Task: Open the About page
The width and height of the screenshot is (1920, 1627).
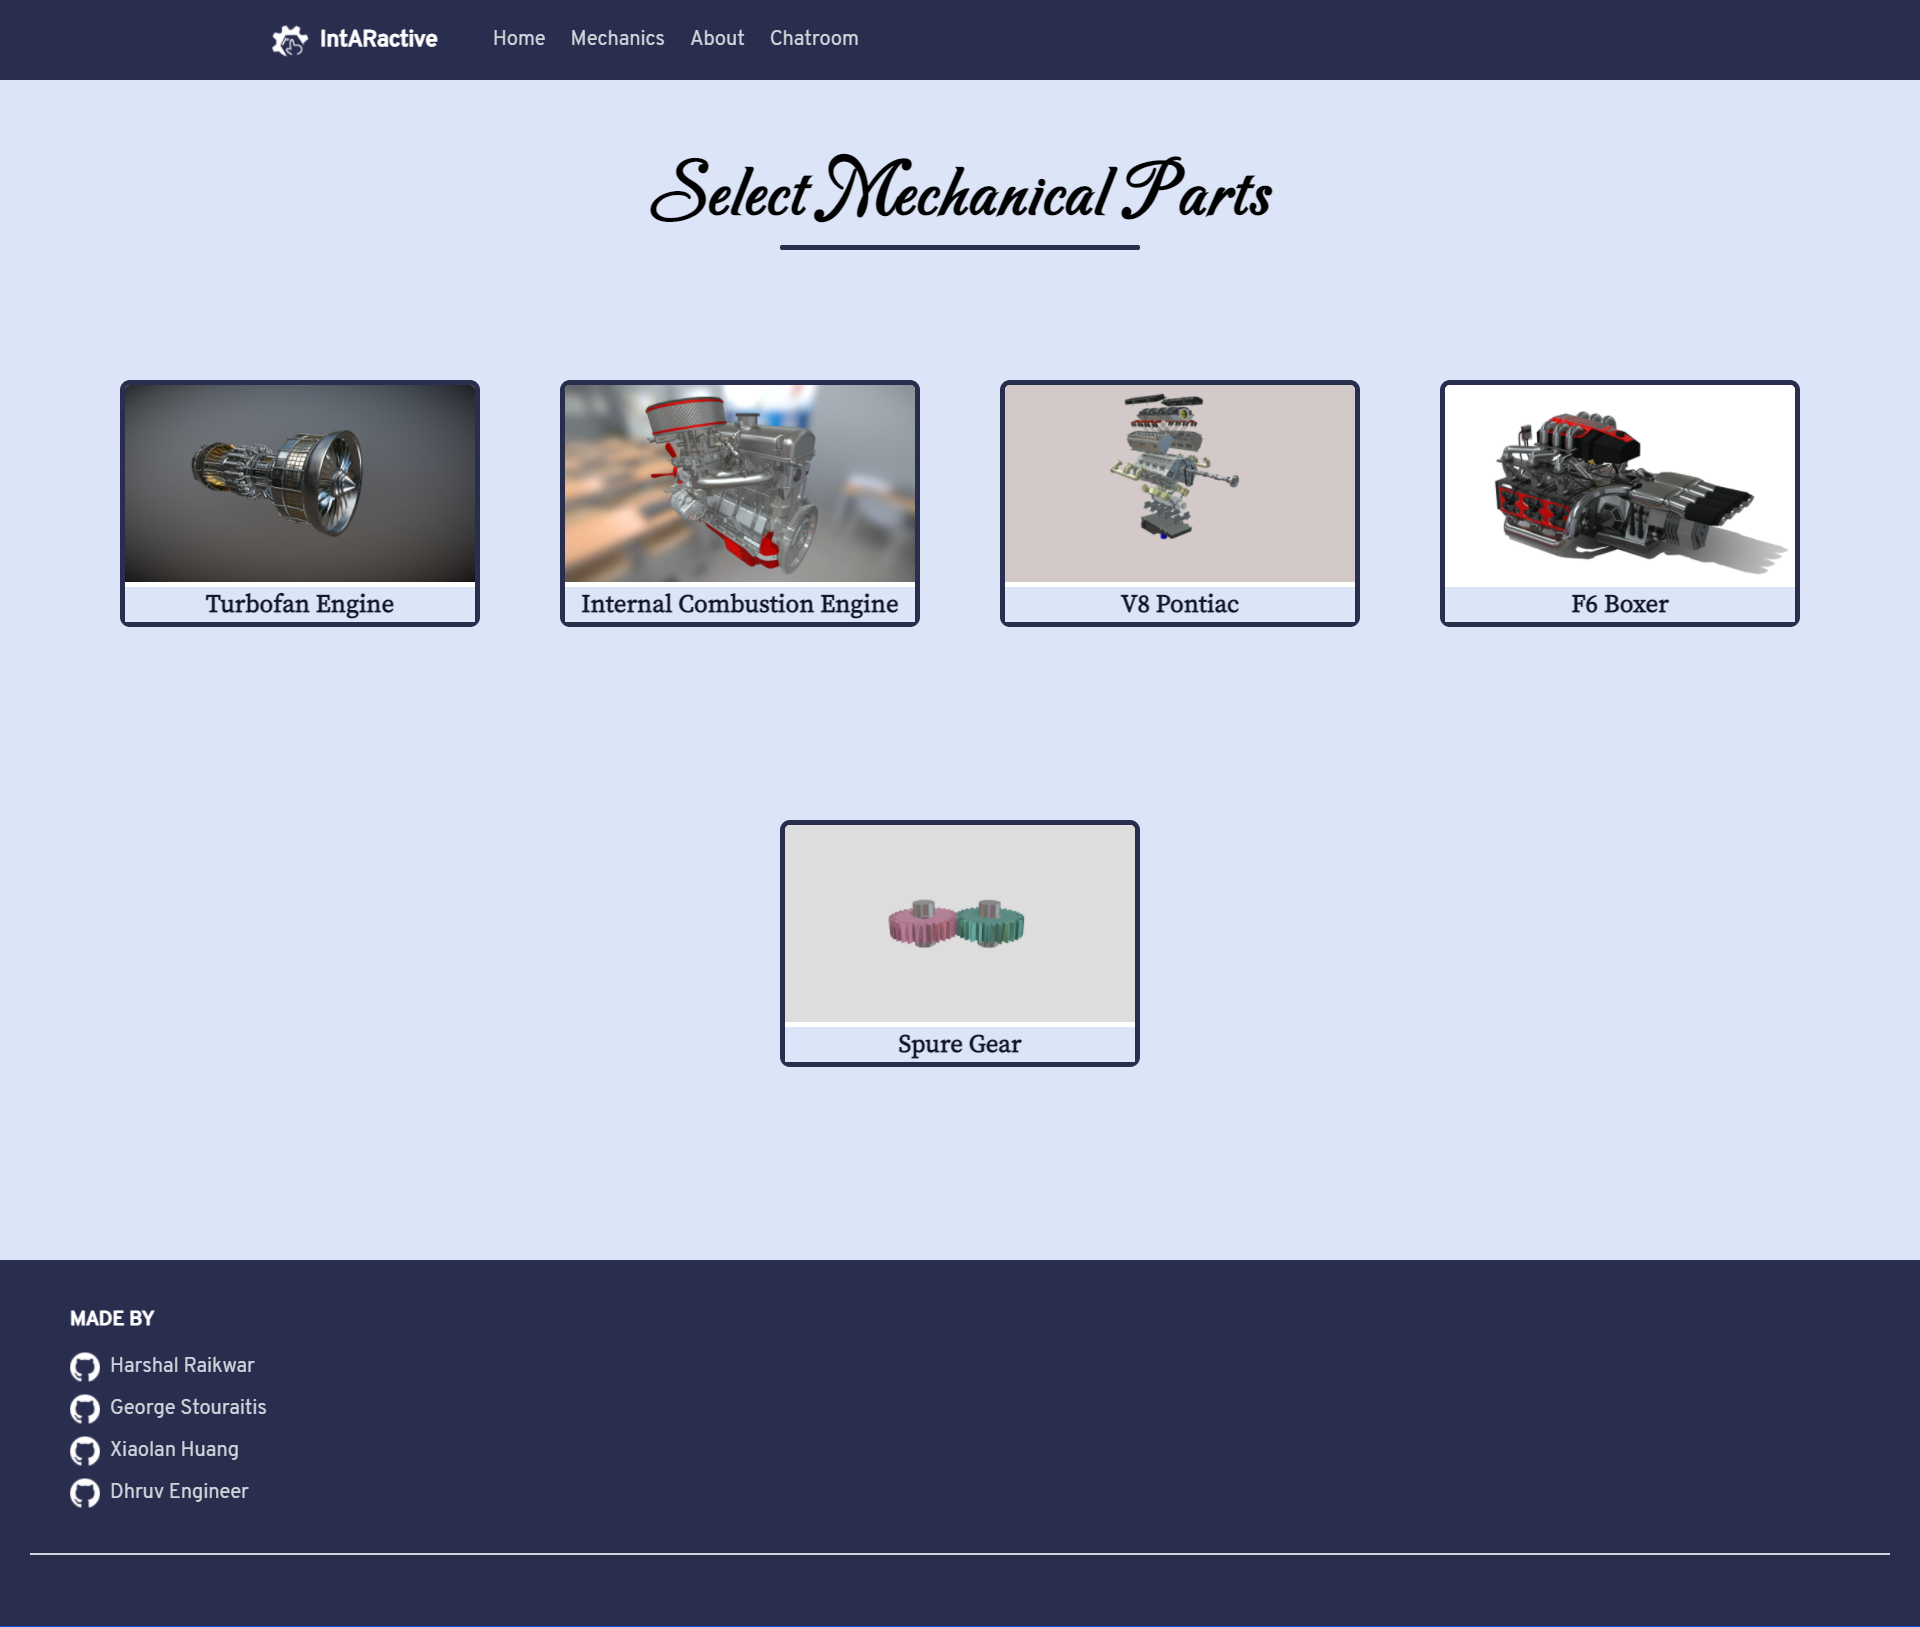Action: [717, 38]
